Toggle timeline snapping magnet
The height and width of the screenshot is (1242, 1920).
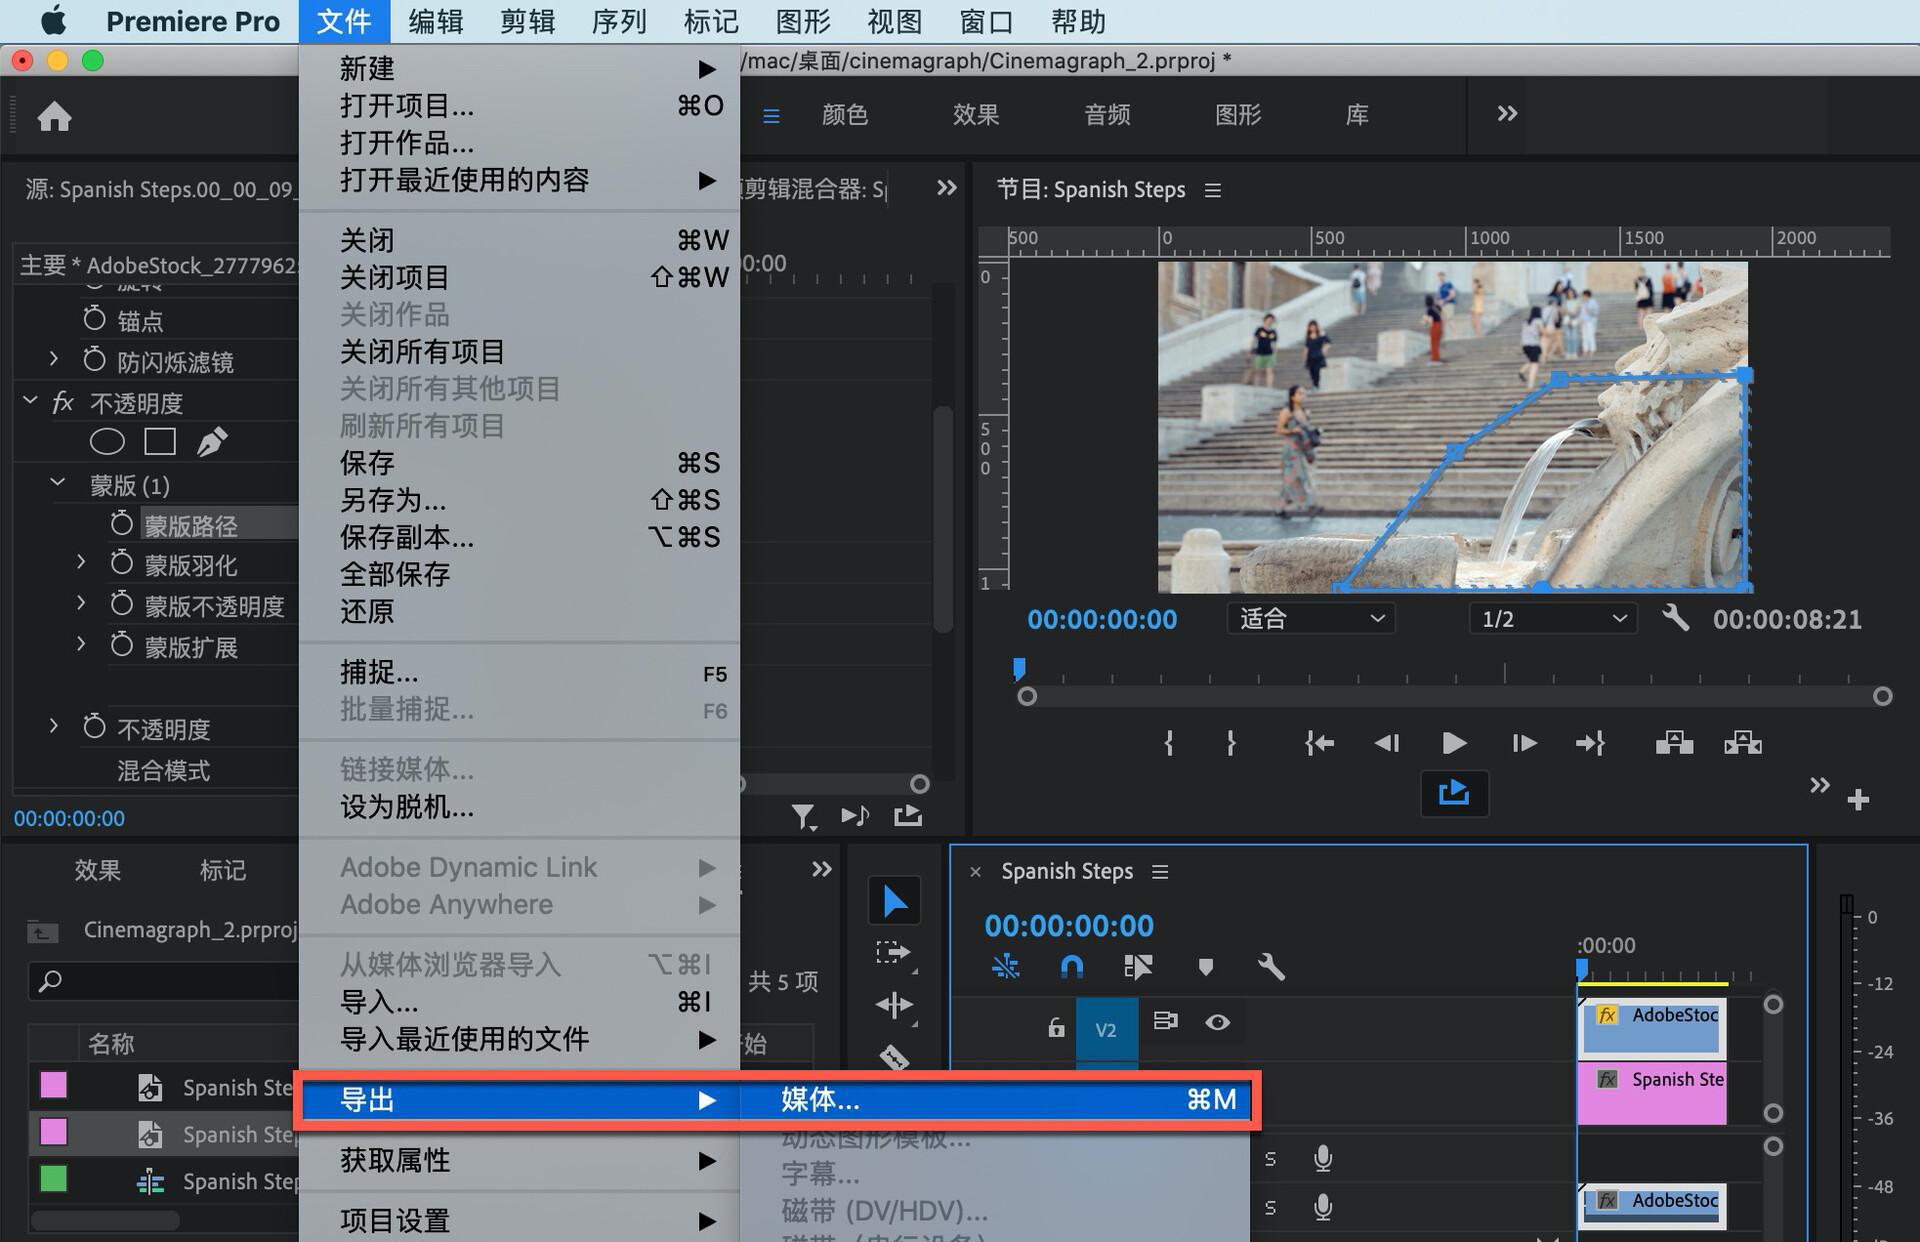[x=1071, y=966]
